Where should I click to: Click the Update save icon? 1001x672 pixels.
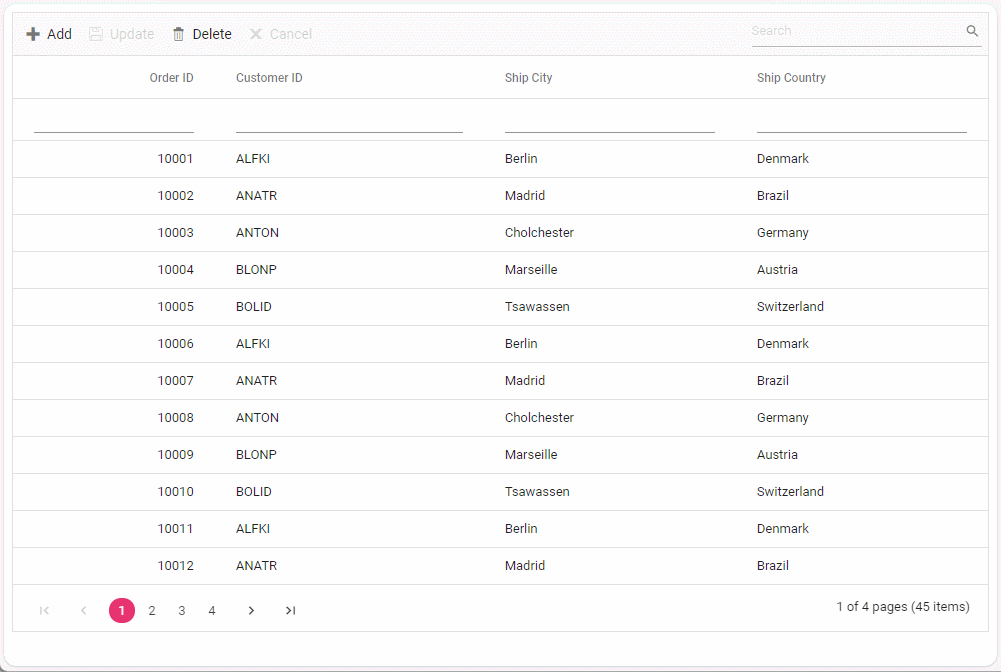point(96,34)
